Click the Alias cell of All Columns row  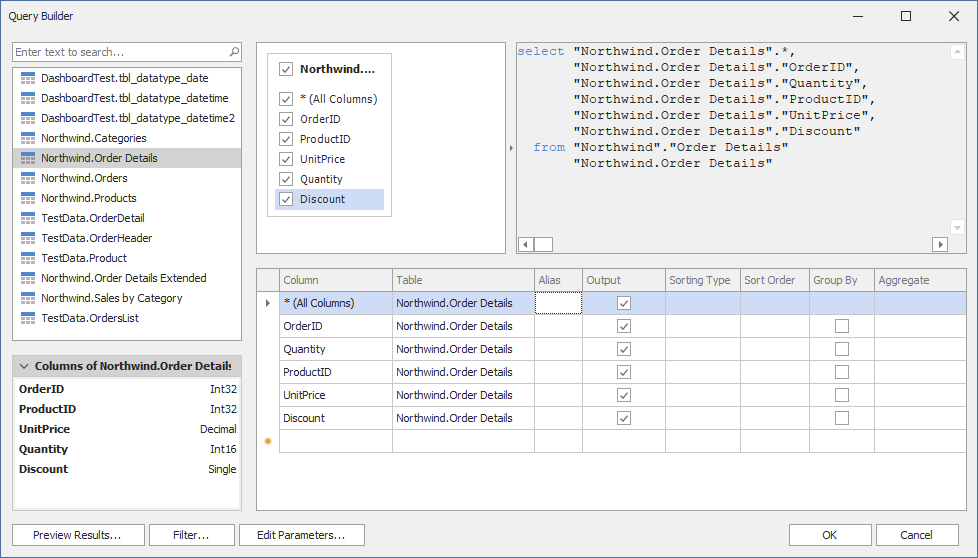coord(558,303)
